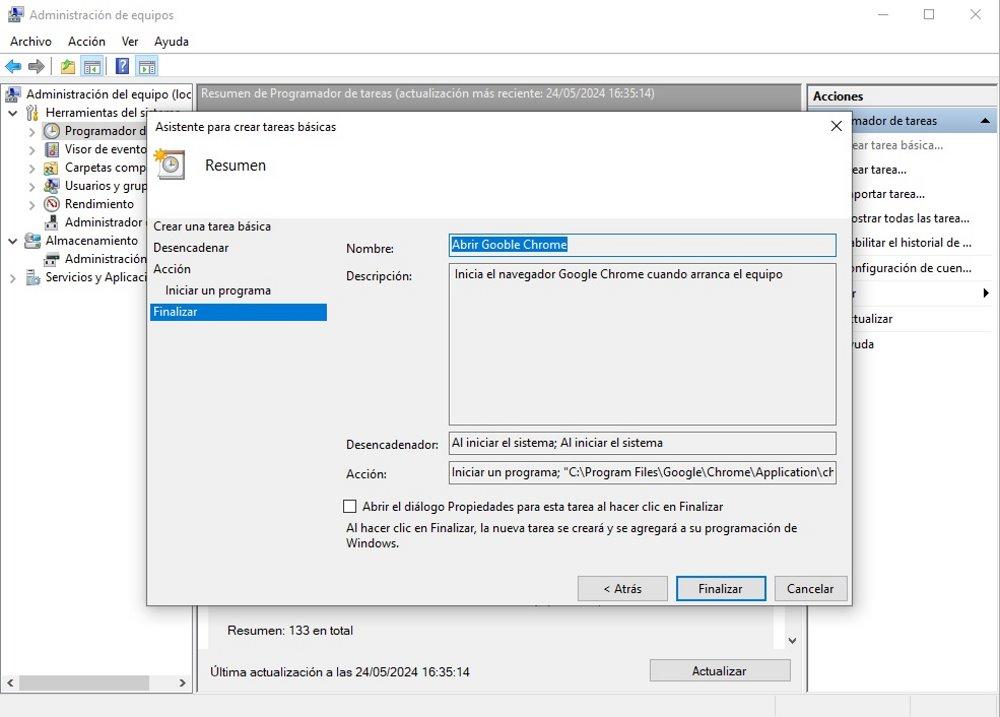Open the Programador de tareas icon
The width and height of the screenshot is (1000, 717).
[x=52, y=131]
